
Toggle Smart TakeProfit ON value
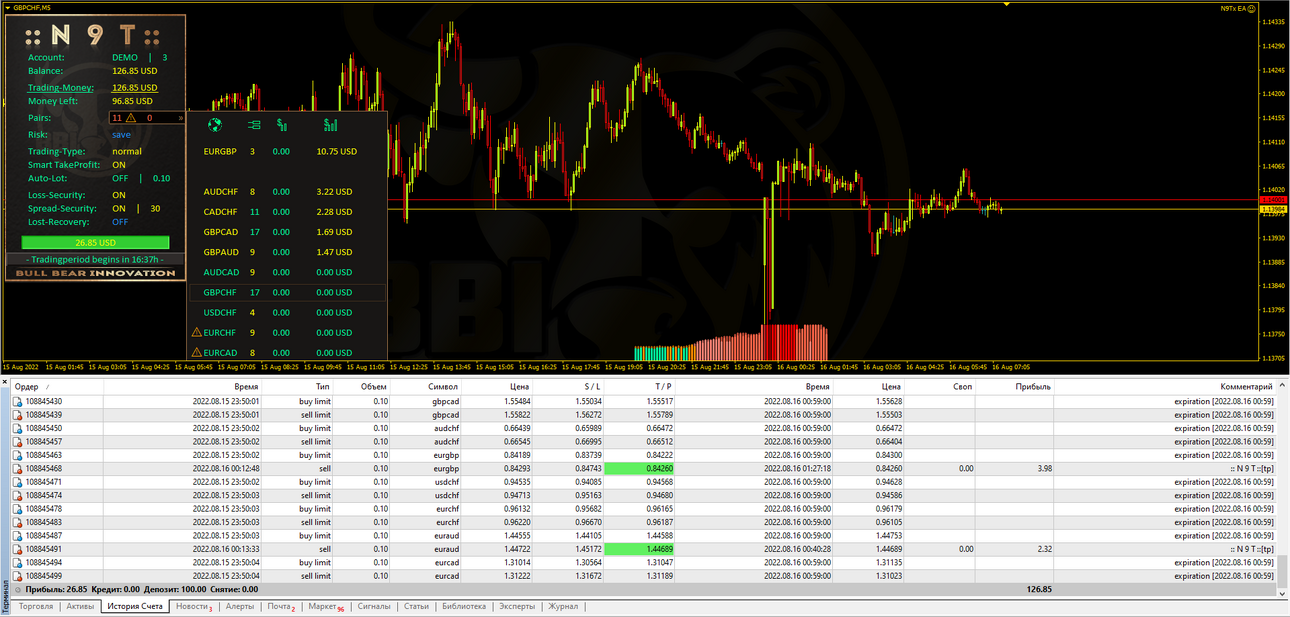(119, 165)
